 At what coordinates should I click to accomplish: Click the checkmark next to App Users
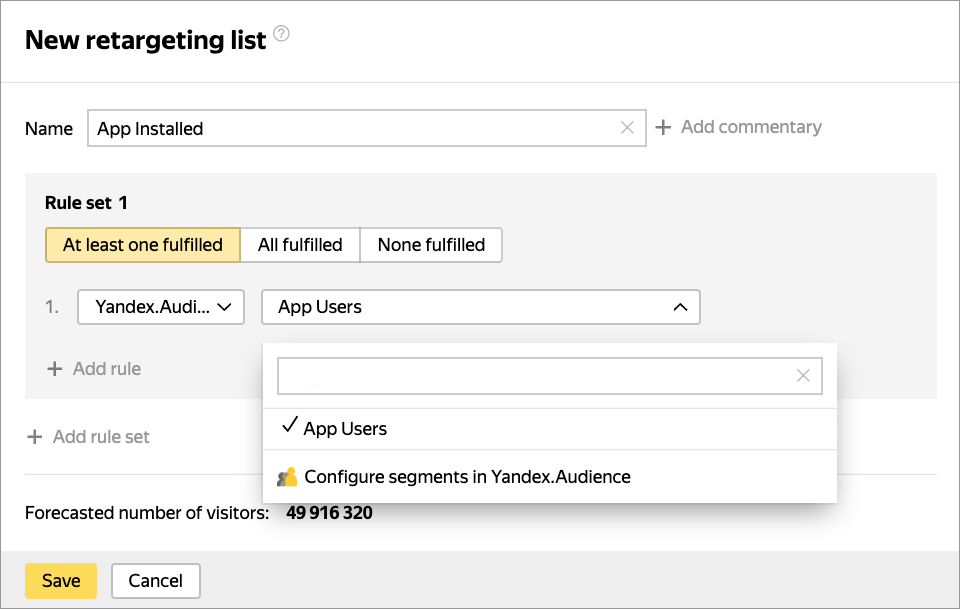click(x=289, y=427)
